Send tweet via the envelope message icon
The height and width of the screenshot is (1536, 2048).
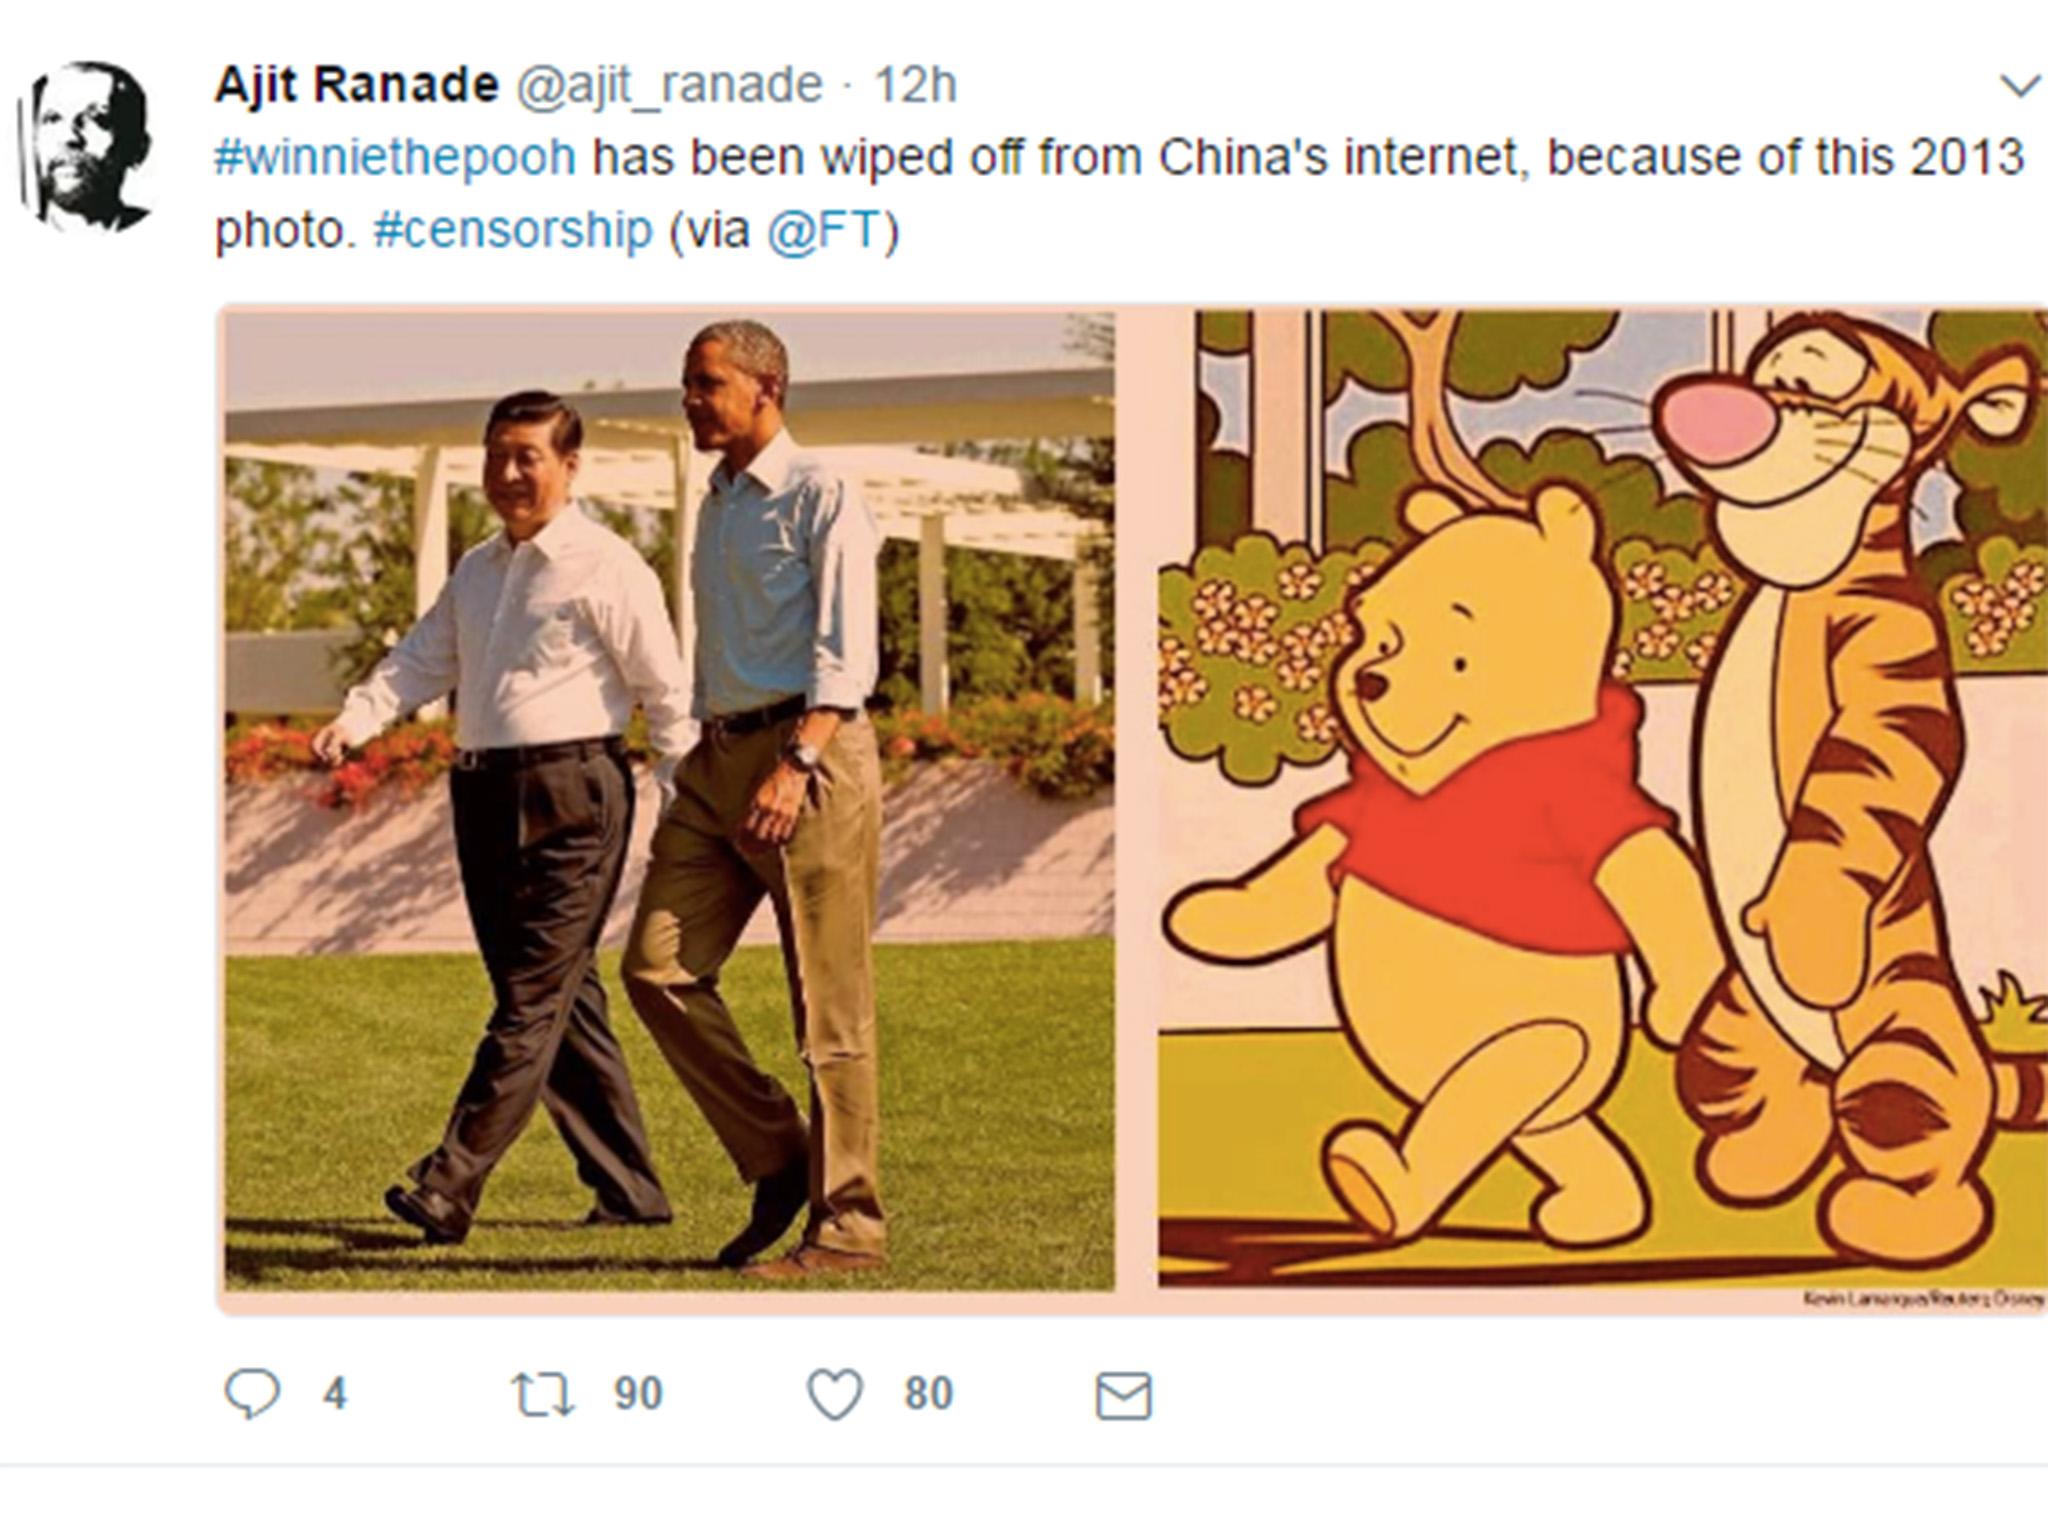click(1123, 1396)
